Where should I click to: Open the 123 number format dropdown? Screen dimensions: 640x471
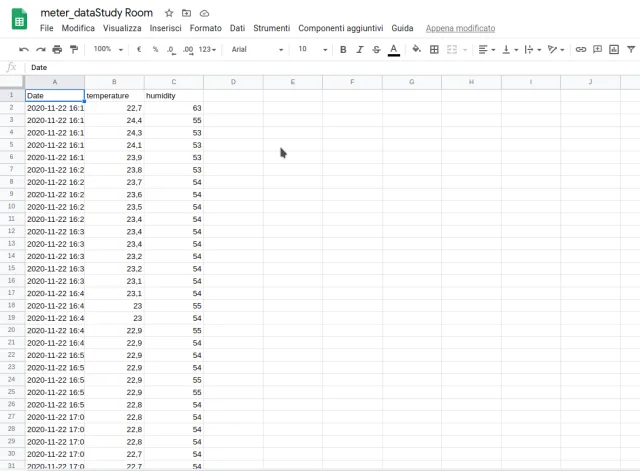207,49
